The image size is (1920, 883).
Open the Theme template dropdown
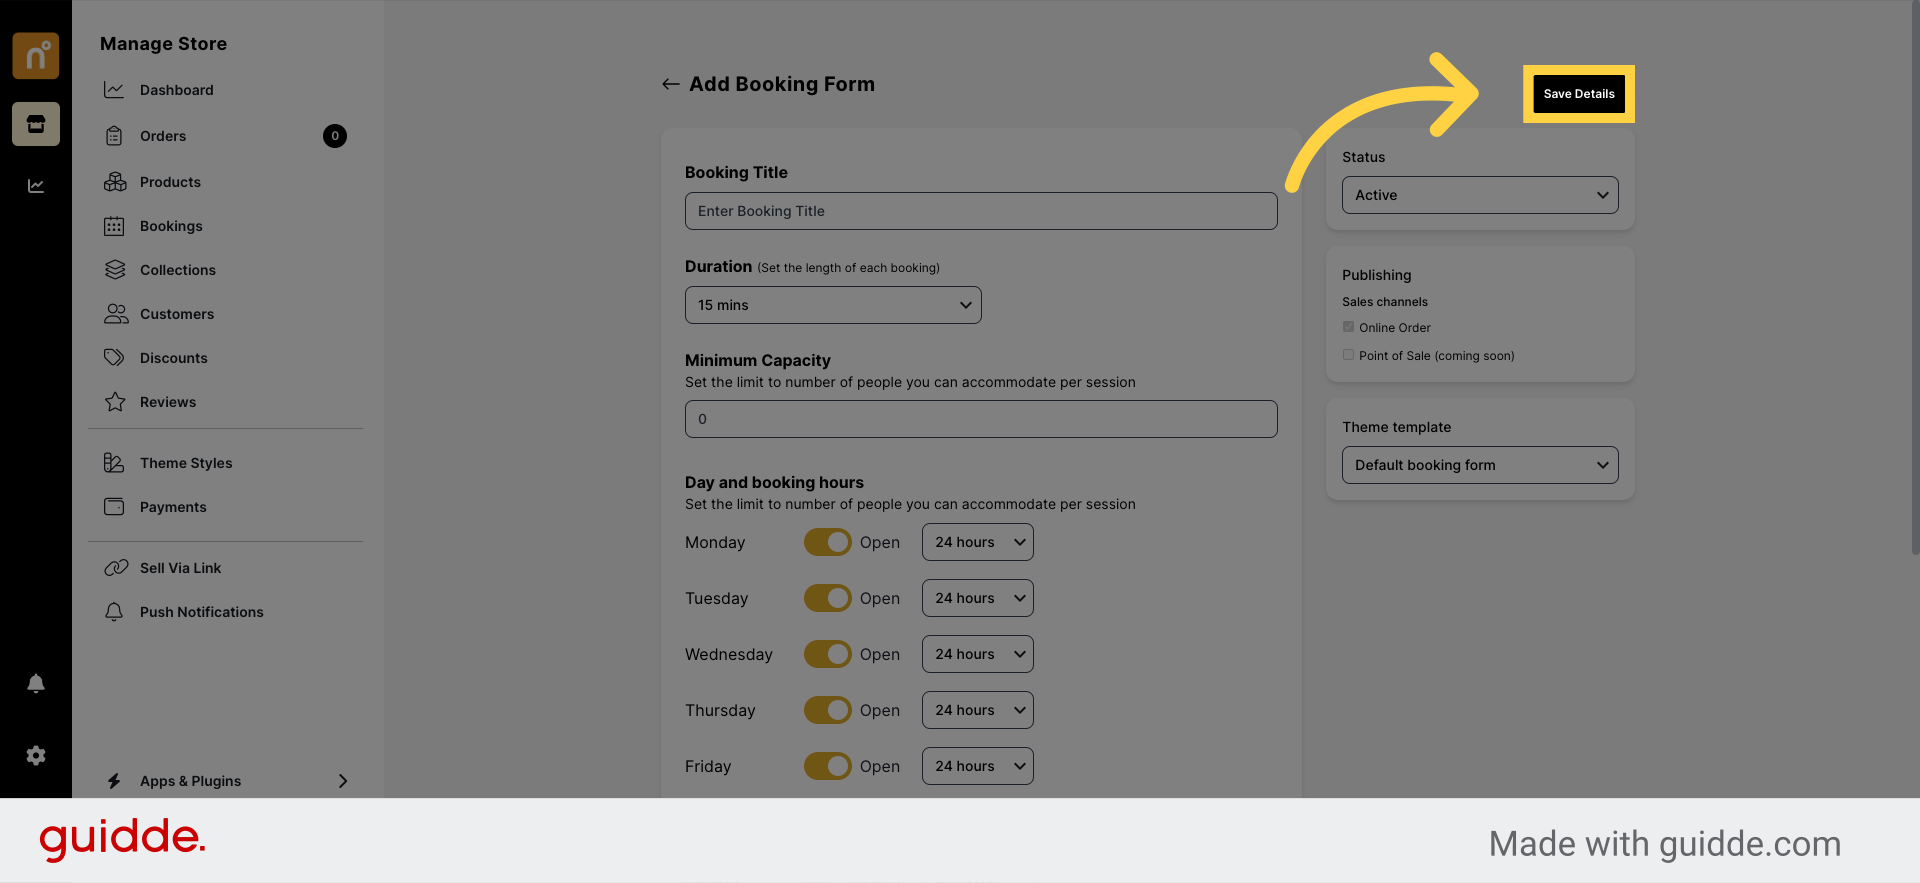pos(1480,465)
